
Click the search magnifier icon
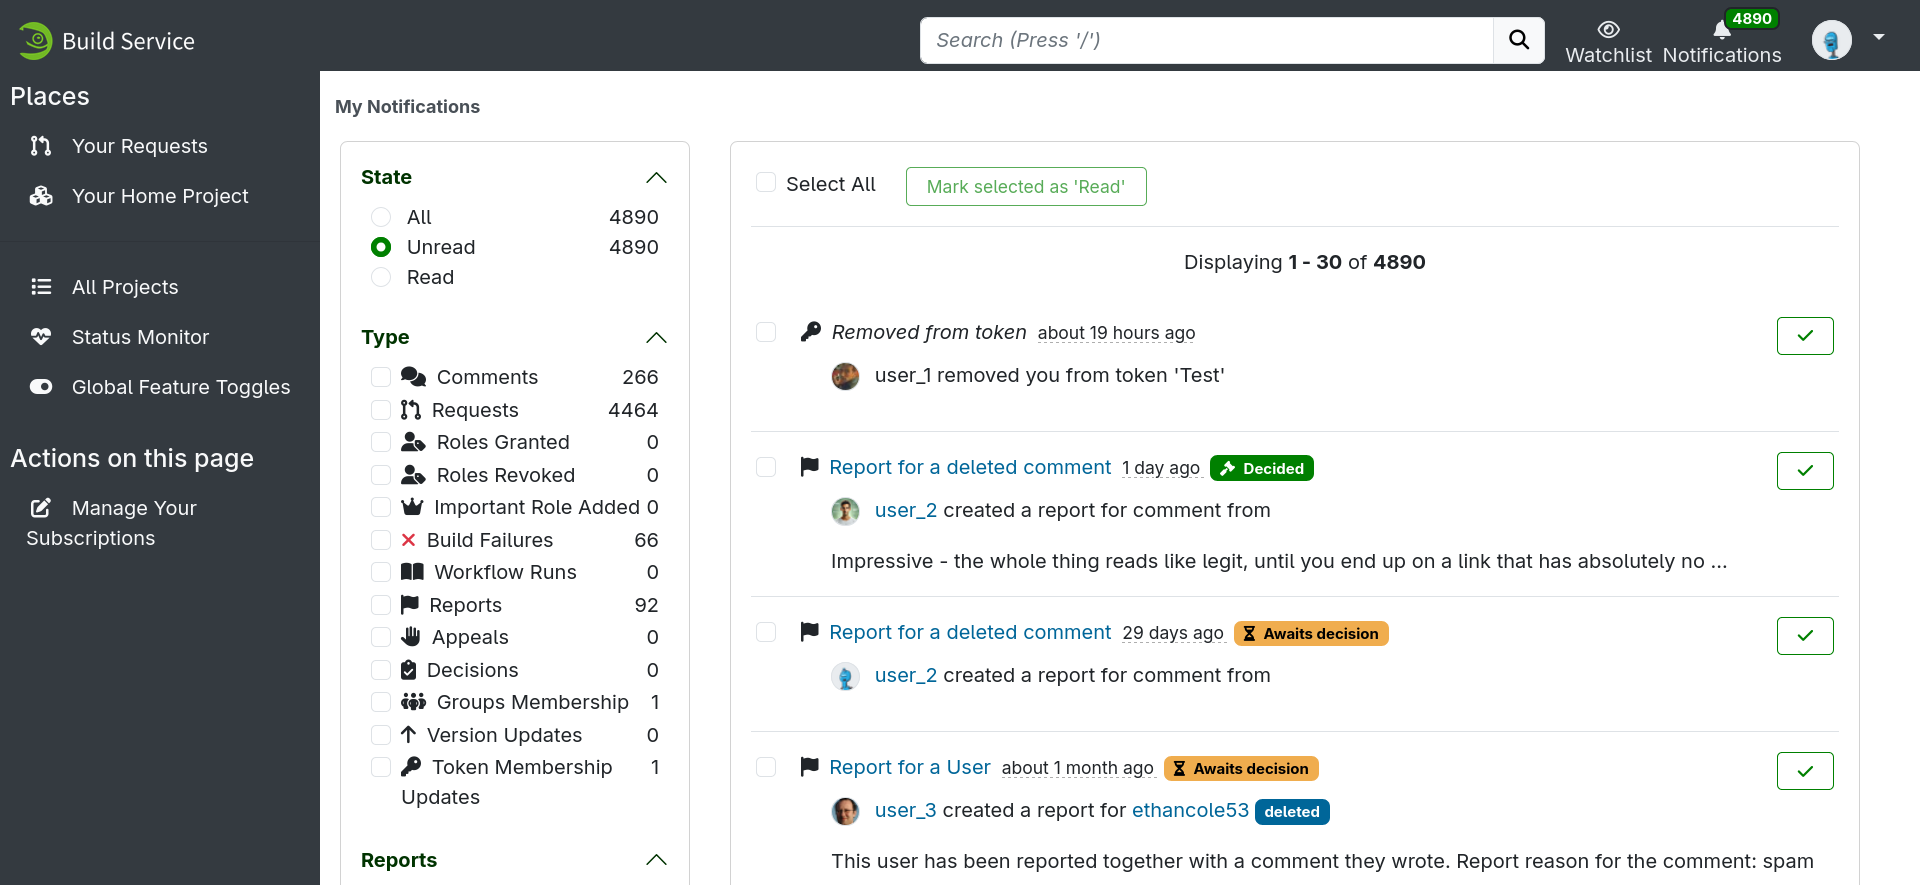[x=1518, y=40]
